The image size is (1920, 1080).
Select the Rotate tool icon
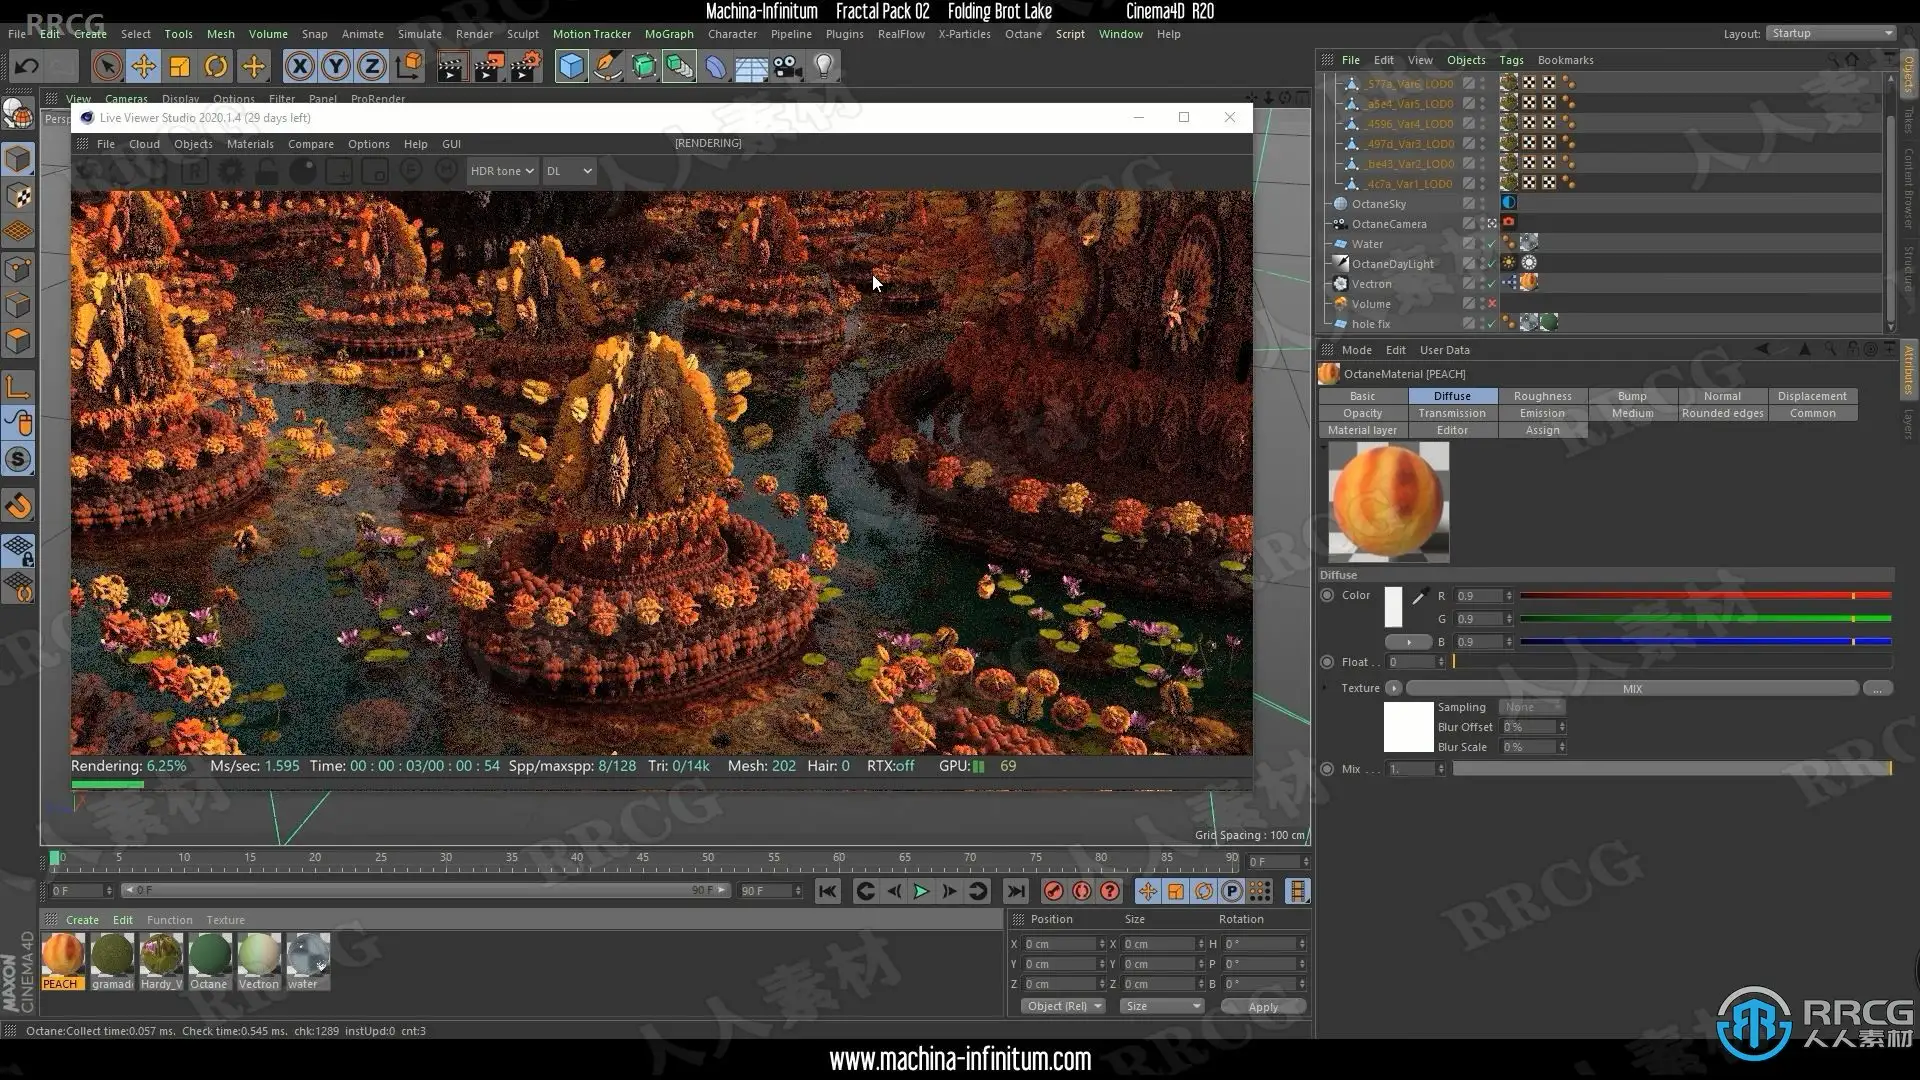(x=216, y=67)
